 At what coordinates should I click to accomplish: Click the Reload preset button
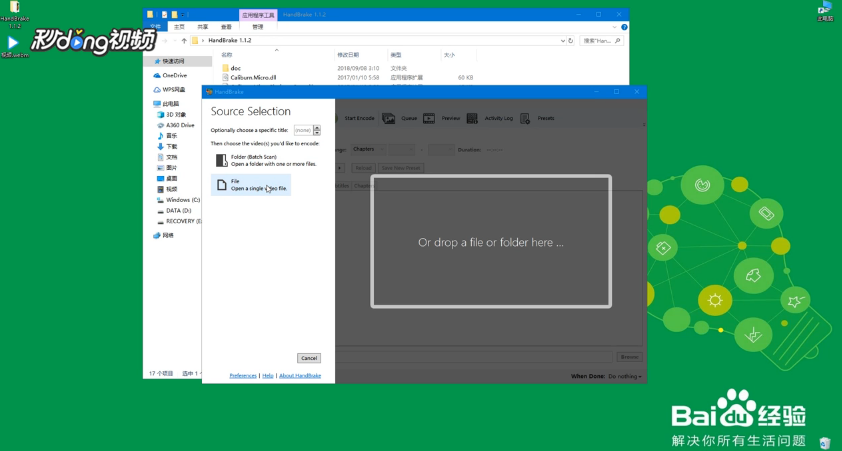click(363, 168)
